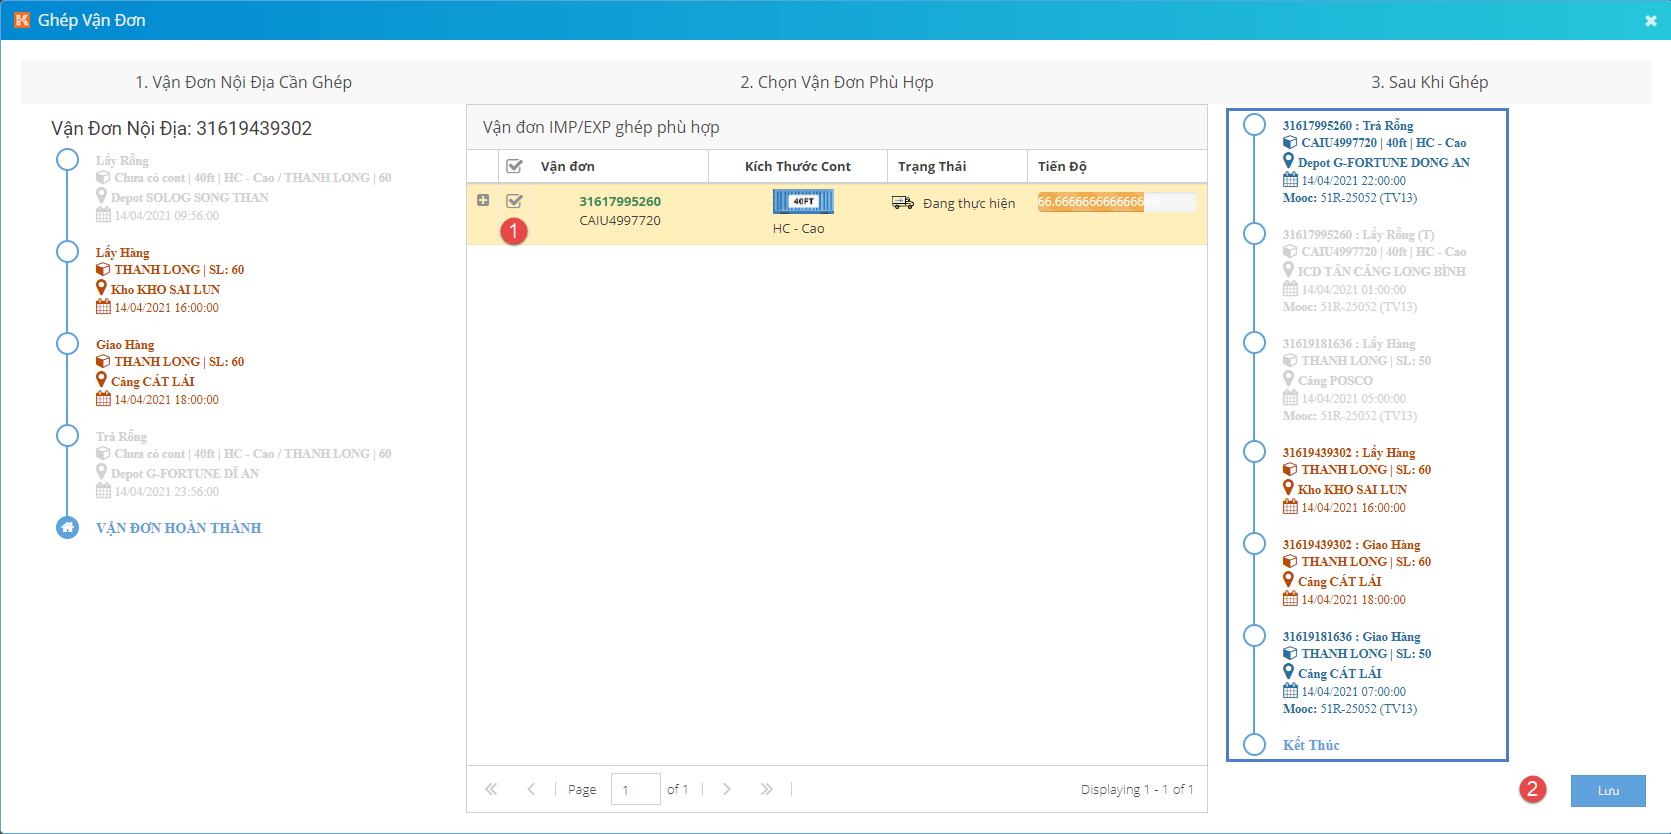
Task: Click the Tiến Độ progress bar
Action: click(1116, 202)
